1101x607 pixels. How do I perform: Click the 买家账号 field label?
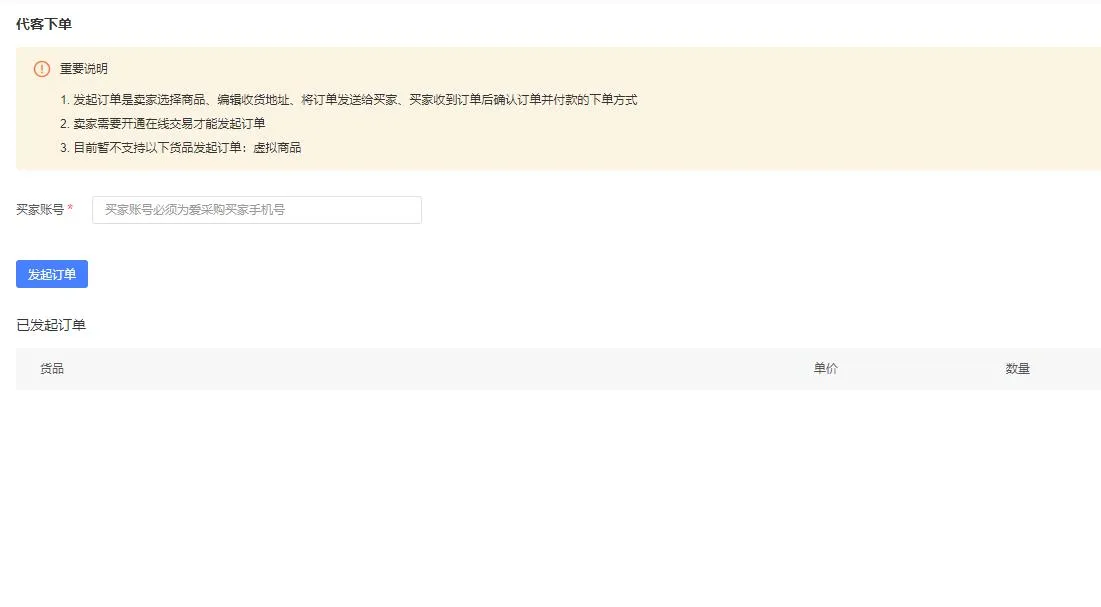(x=40, y=209)
